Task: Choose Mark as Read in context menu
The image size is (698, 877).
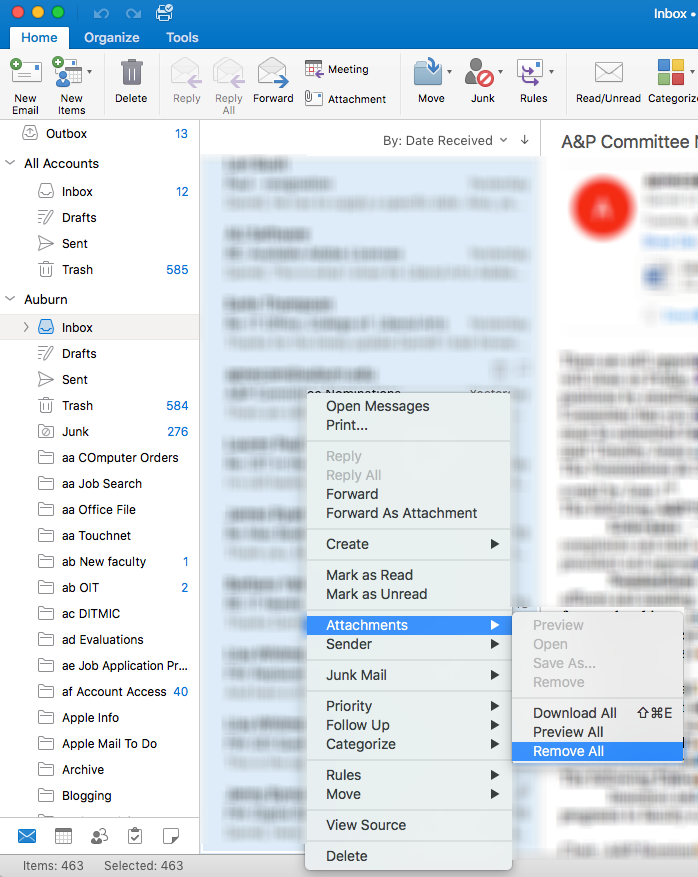Action: click(x=409, y=575)
